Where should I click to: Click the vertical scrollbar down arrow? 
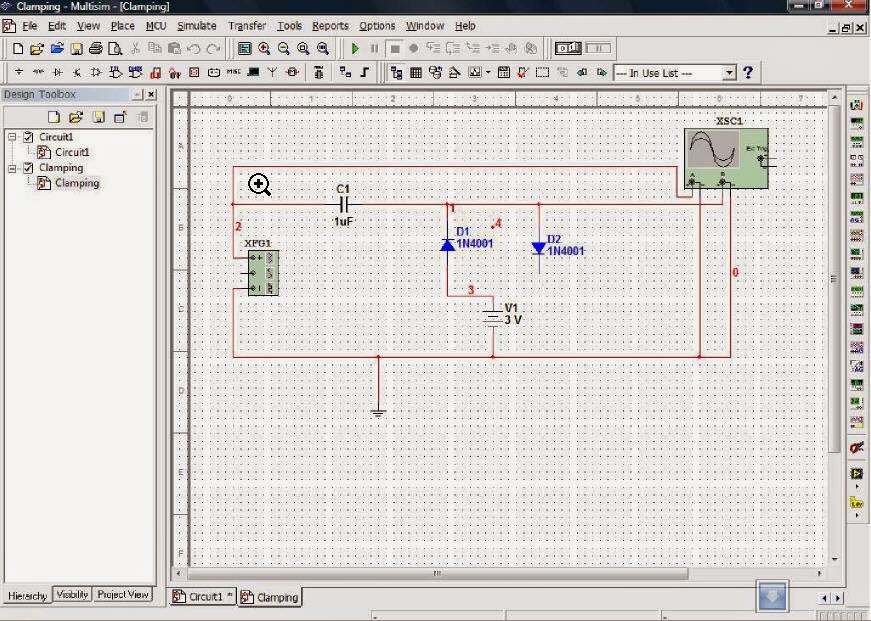[834, 558]
